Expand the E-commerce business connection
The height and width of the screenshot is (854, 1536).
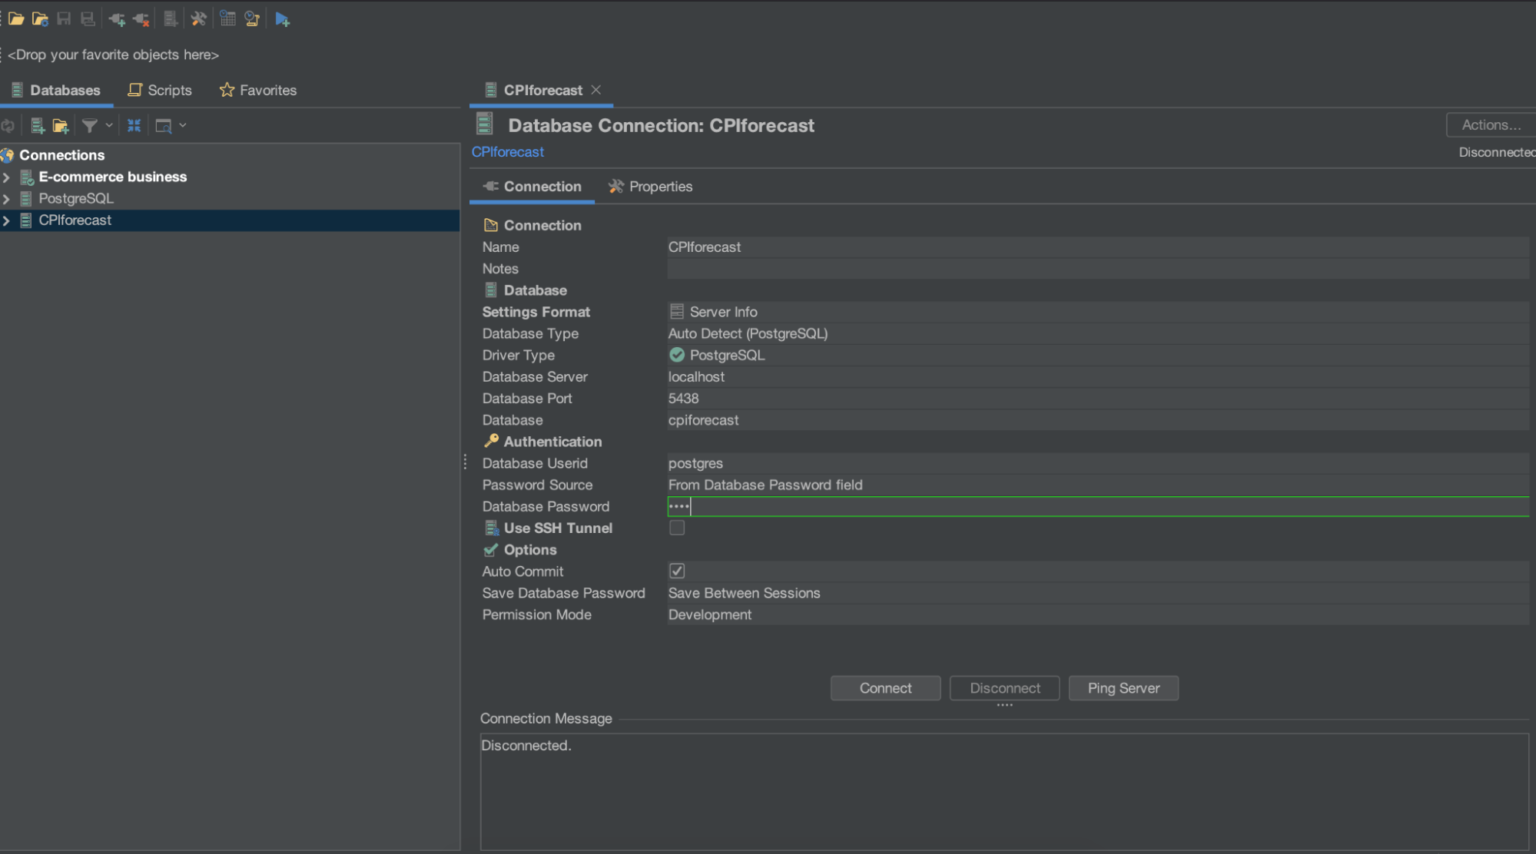[8, 176]
